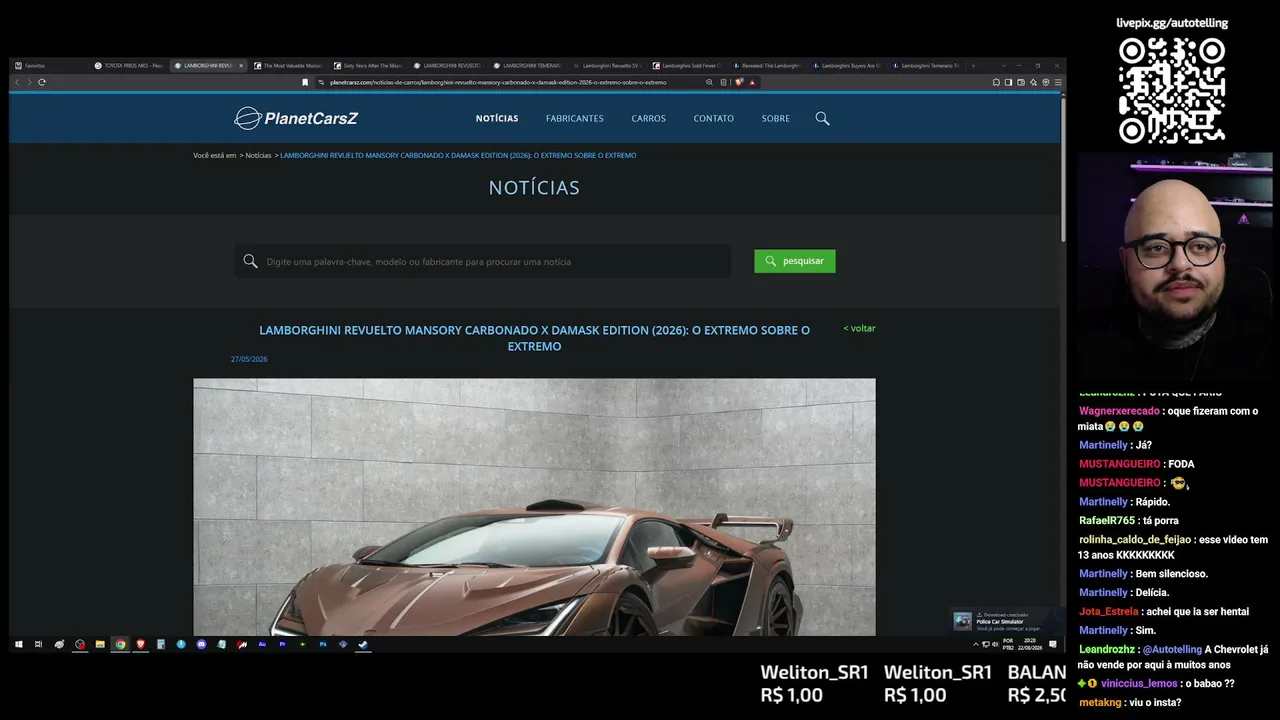Click the Brave Shields icon in address bar
The image size is (1280, 720).
[x=739, y=82]
